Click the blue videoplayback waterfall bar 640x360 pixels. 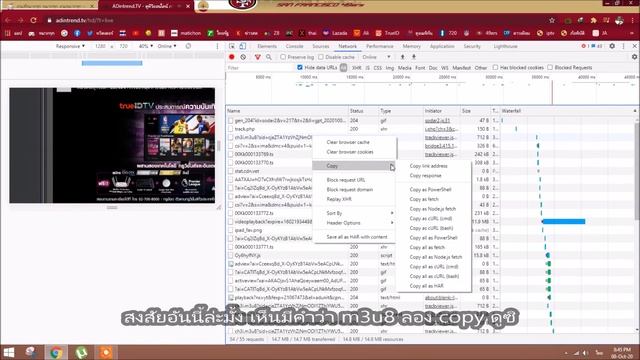coord(563,222)
